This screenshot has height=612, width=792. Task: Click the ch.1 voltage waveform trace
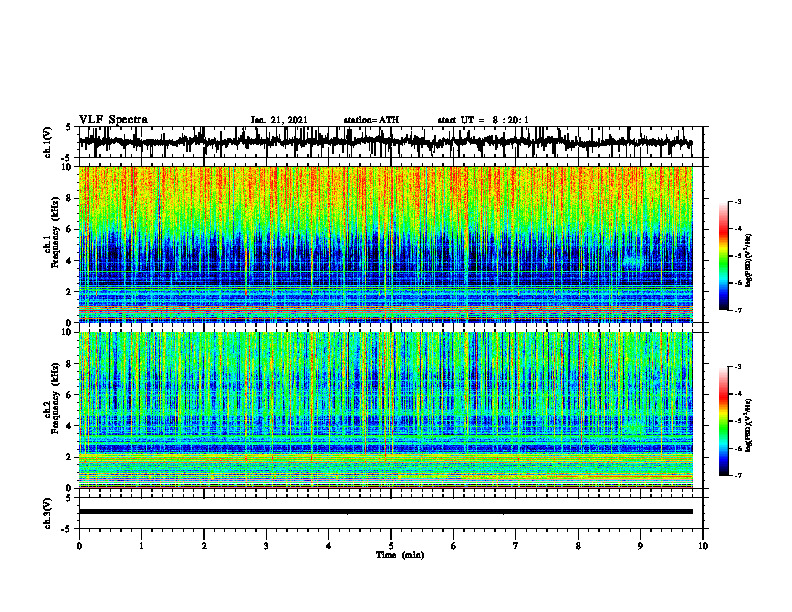pos(385,142)
